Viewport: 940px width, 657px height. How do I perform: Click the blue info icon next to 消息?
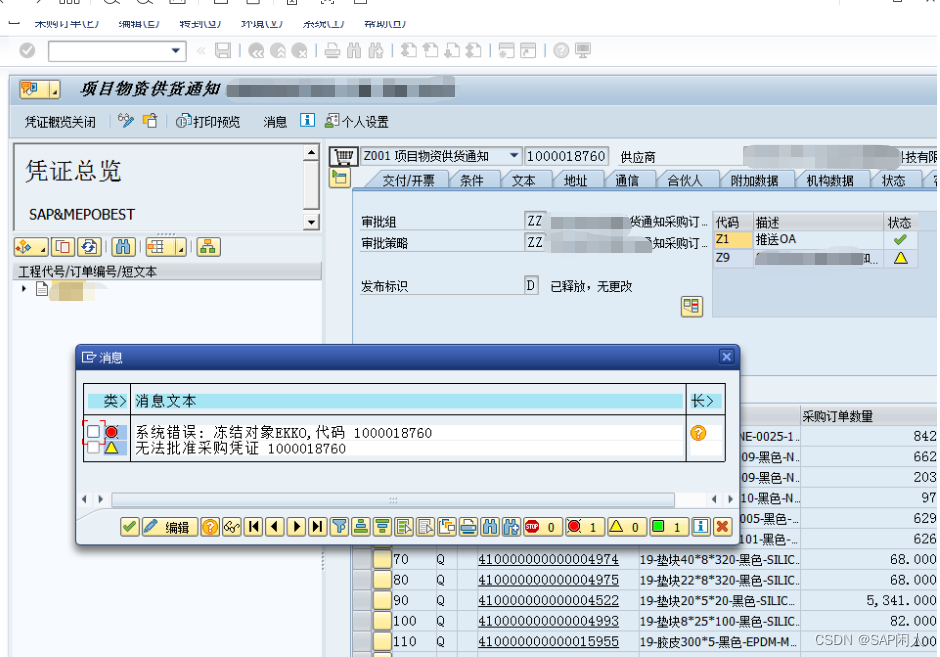(x=307, y=120)
